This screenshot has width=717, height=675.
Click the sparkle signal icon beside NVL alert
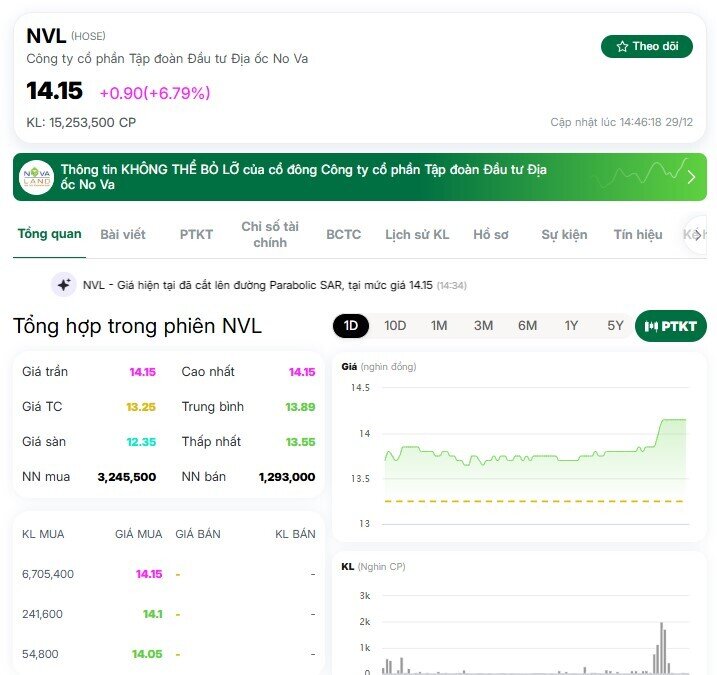point(64,285)
